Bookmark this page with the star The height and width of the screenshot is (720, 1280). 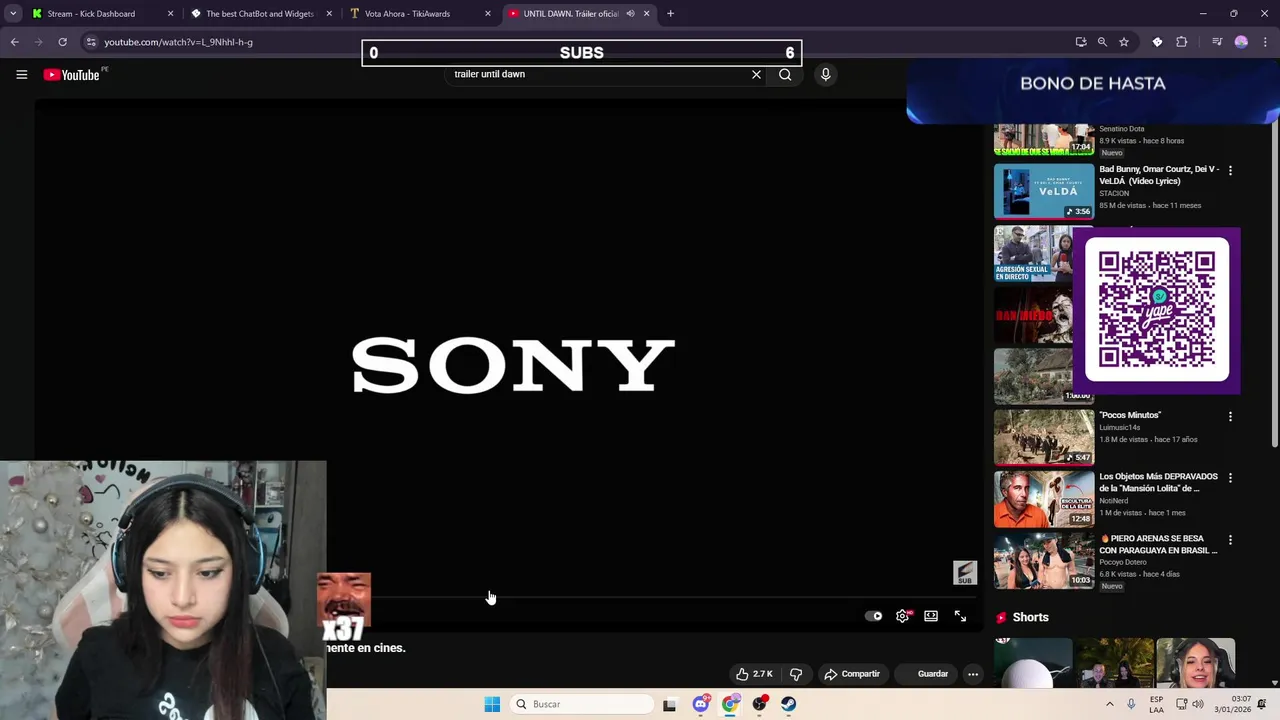pos(1124,42)
